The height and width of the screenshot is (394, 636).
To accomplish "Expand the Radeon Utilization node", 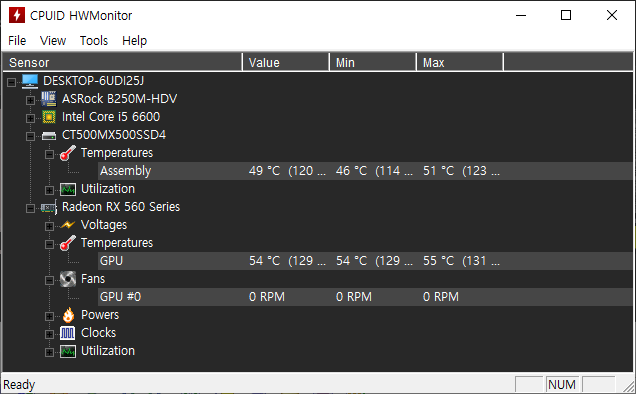I will (x=49, y=352).
